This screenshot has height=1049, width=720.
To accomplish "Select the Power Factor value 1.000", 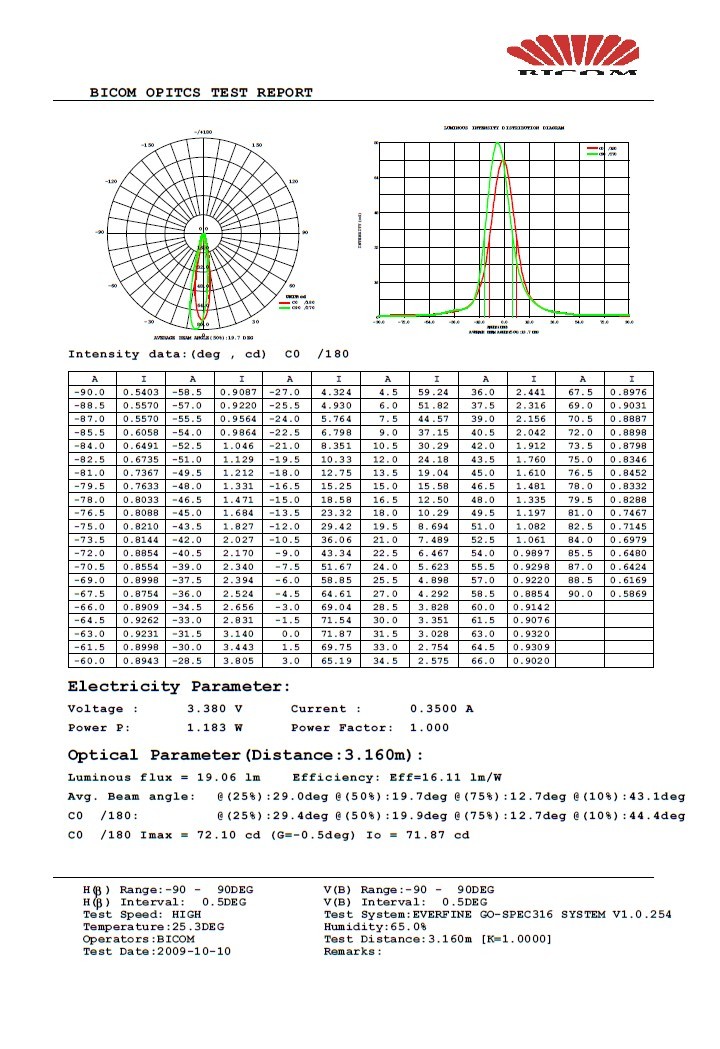I will click(x=430, y=727).
